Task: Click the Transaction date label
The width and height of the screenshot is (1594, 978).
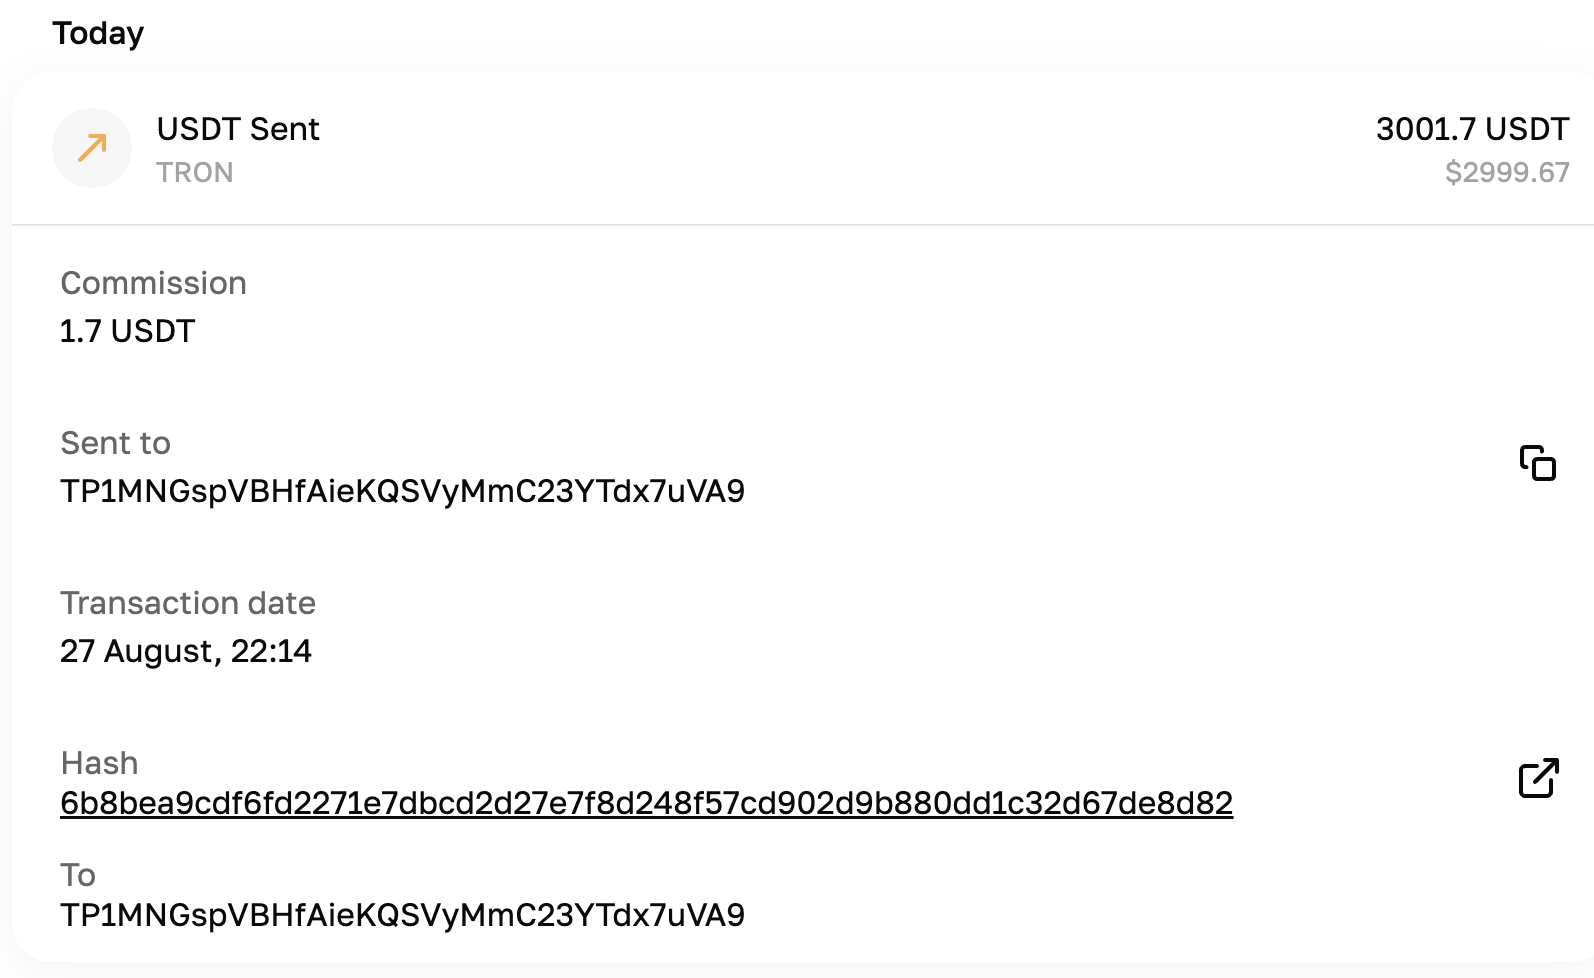Action: click(x=188, y=603)
